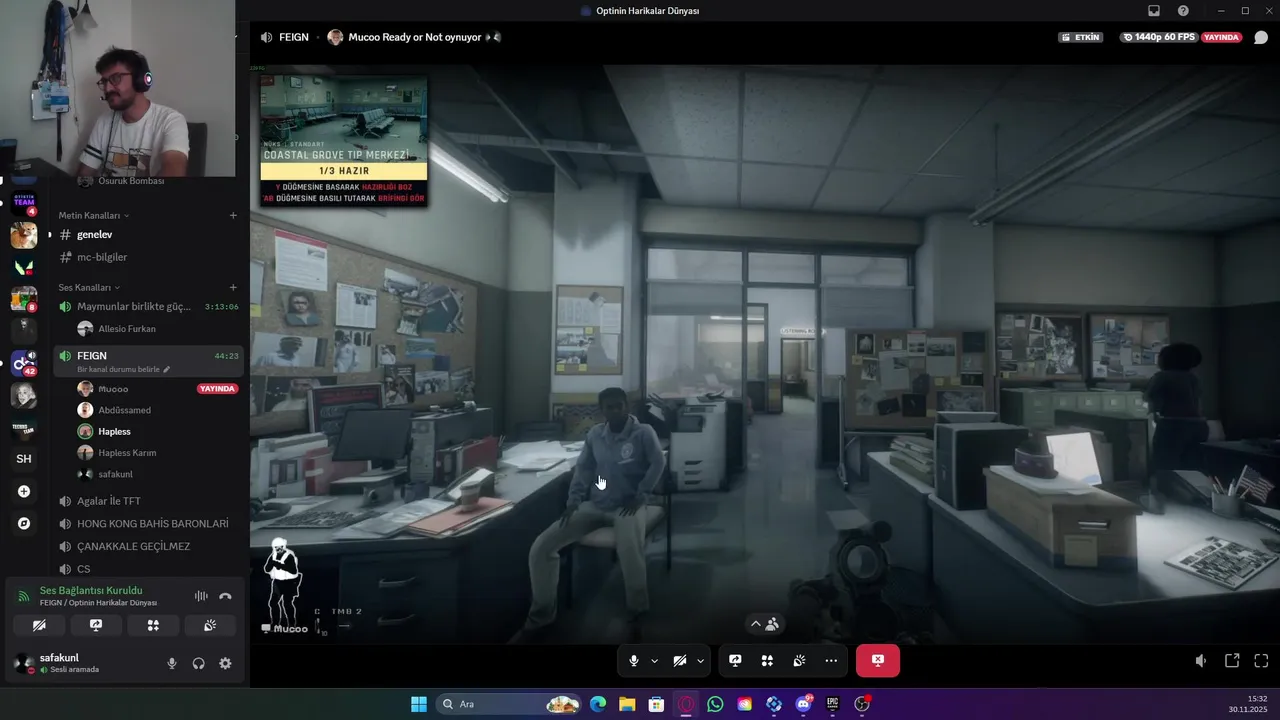Screen dimensions: 1280x720
Task: Click FEIGN / Optinin Harikalar Dünyası link
Action: point(98,603)
